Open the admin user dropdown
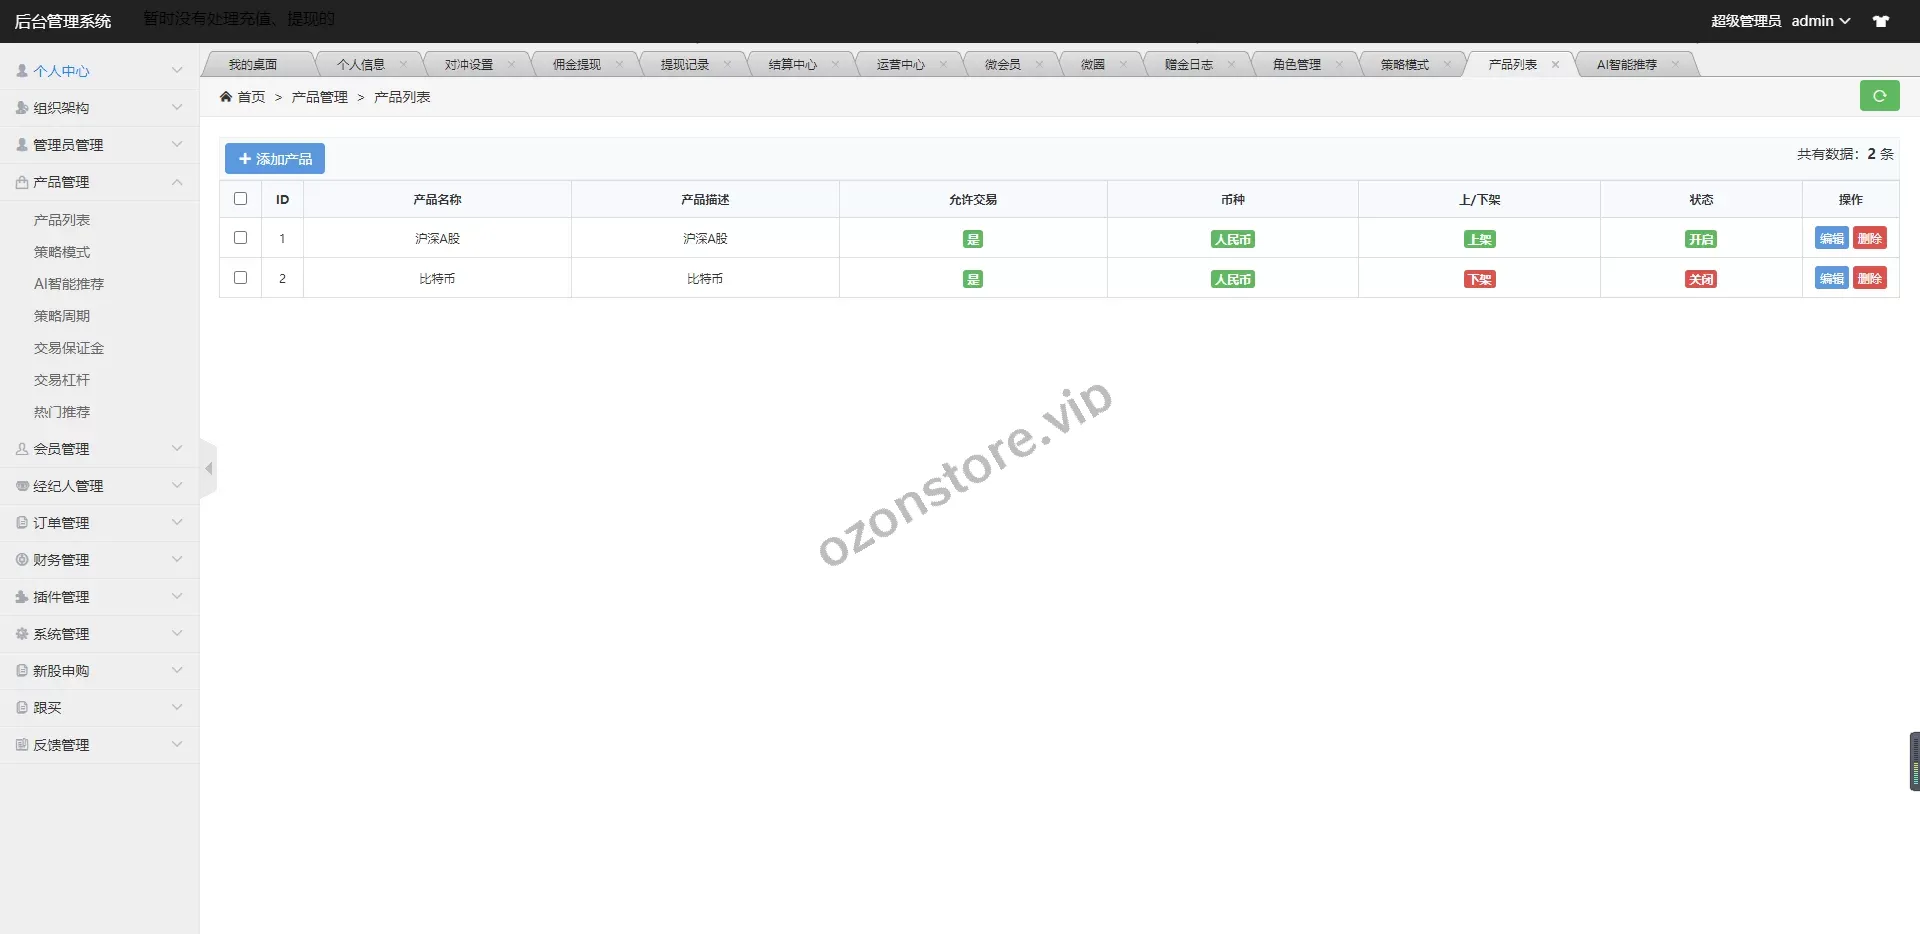 1820,21
